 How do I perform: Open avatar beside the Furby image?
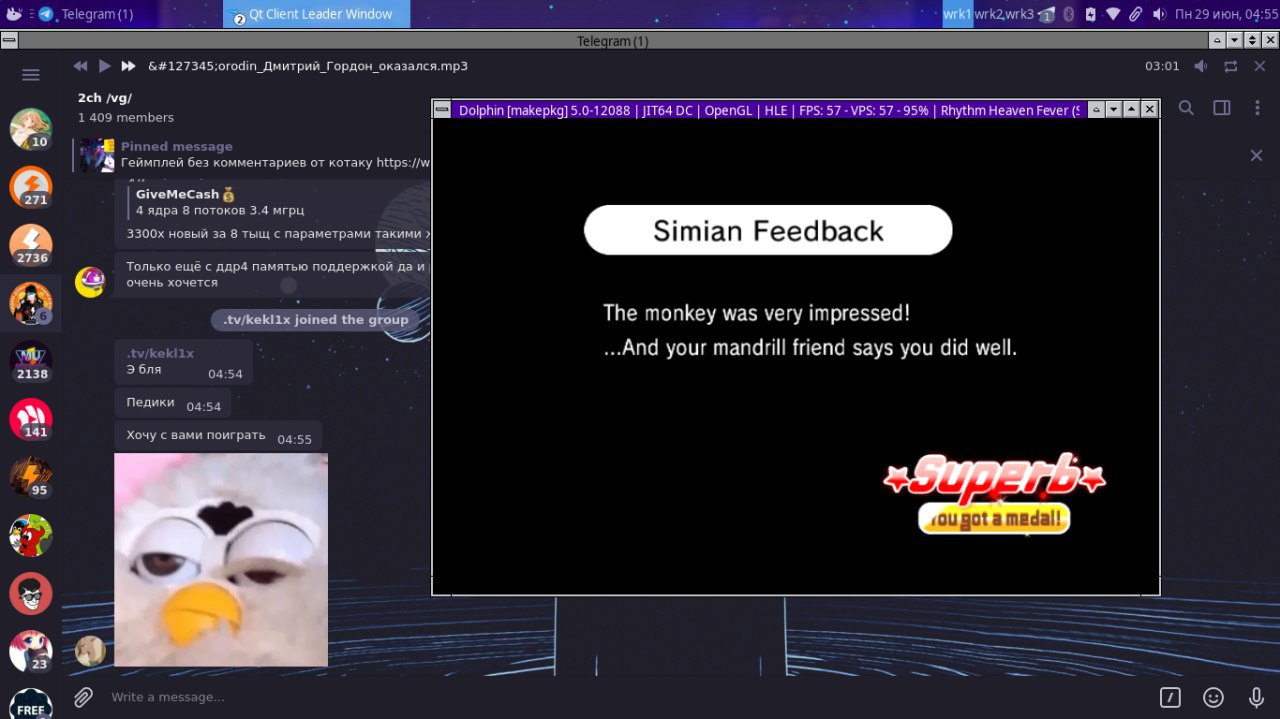tap(91, 651)
